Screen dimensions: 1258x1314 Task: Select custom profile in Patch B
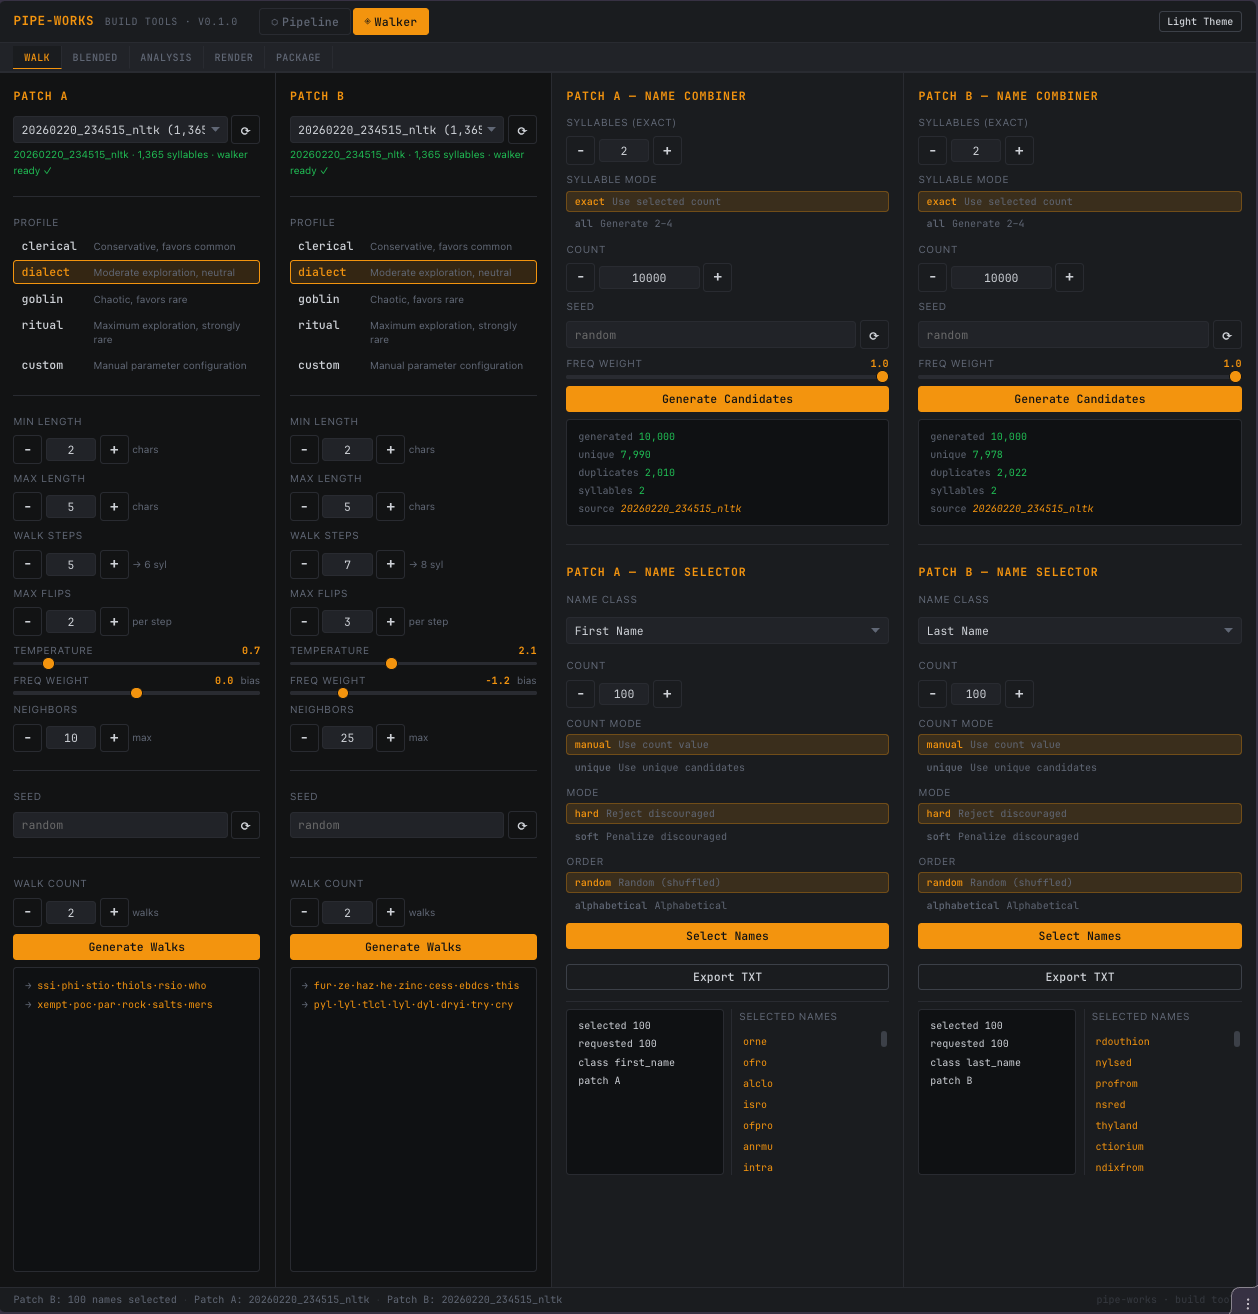(413, 365)
